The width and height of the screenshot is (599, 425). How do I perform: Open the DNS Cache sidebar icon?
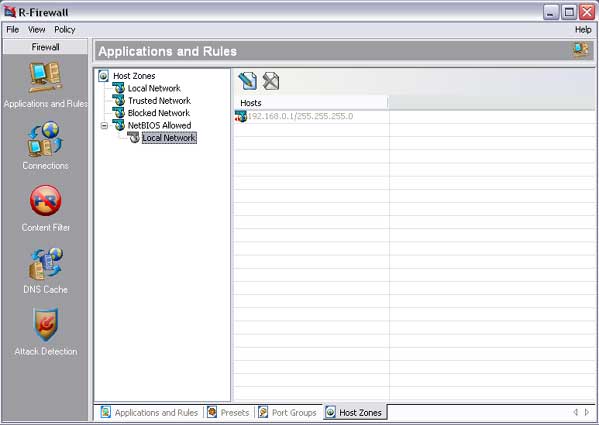click(x=45, y=264)
